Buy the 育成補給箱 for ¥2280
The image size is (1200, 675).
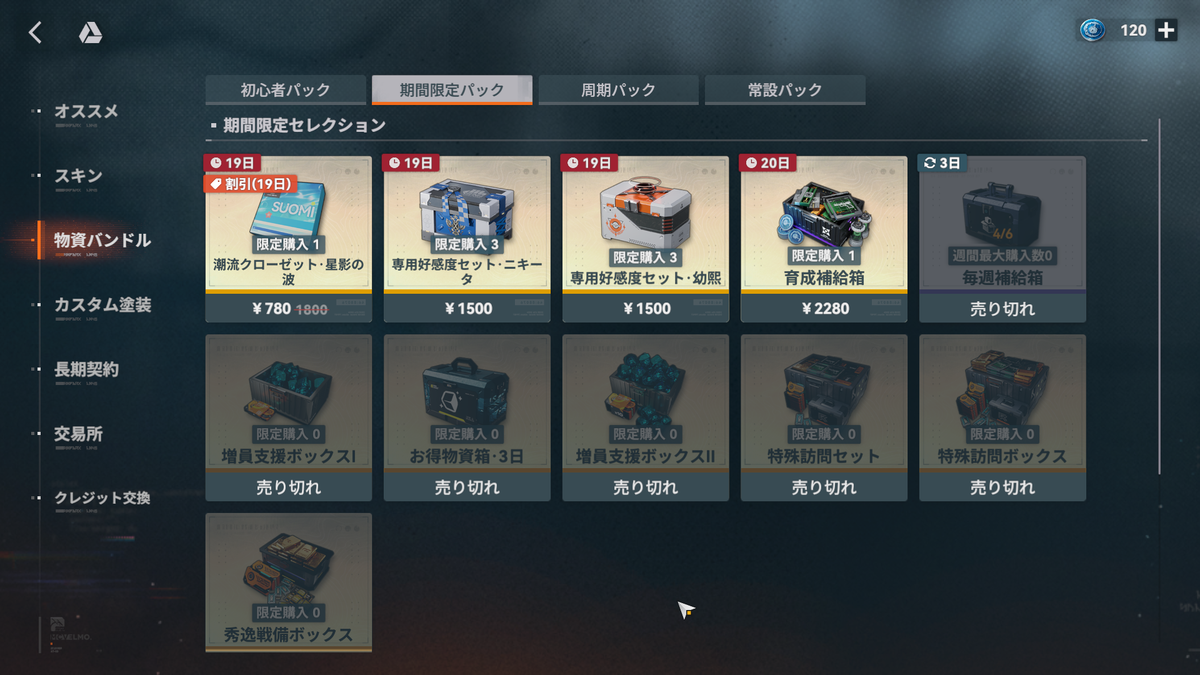[824, 308]
